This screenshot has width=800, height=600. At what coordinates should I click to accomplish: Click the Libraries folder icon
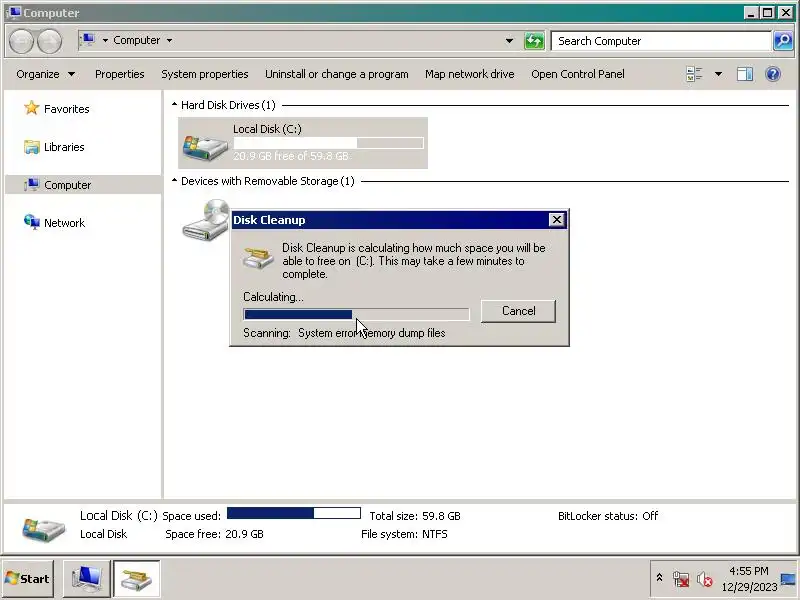point(32,147)
